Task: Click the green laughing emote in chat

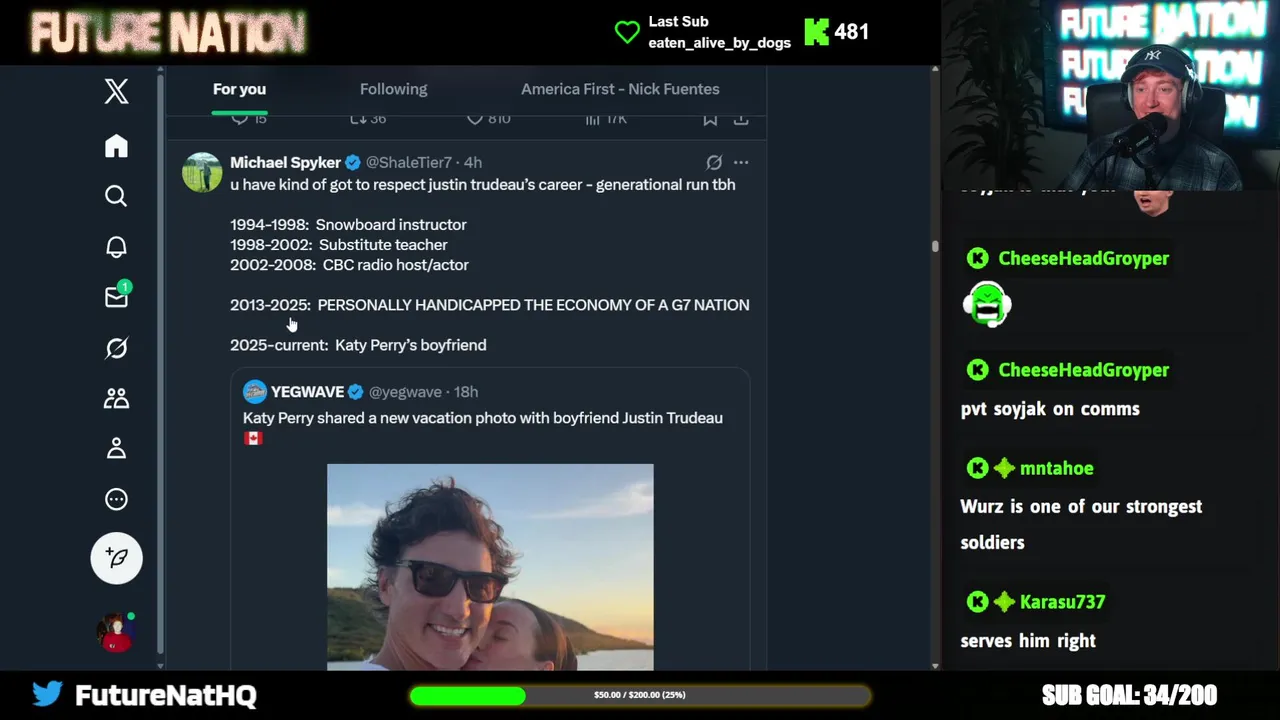Action: tap(987, 305)
